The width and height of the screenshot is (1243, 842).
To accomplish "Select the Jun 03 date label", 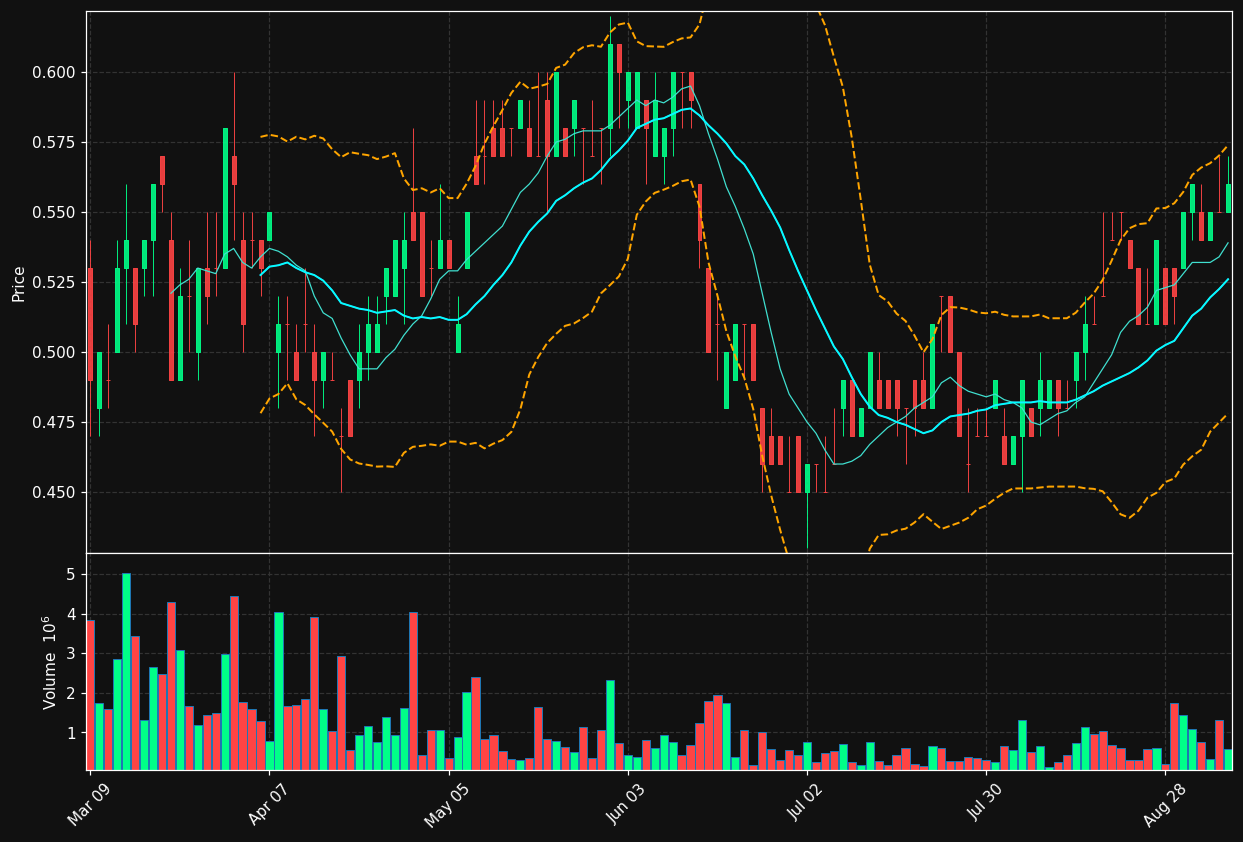I will click(627, 802).
